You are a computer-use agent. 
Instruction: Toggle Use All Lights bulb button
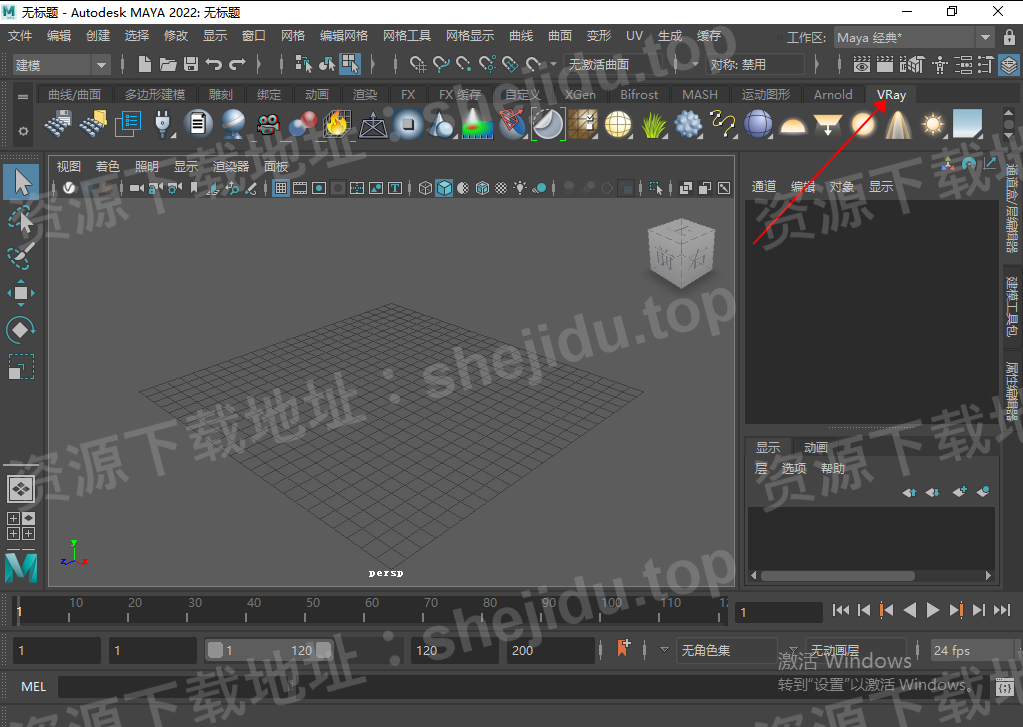520,188
